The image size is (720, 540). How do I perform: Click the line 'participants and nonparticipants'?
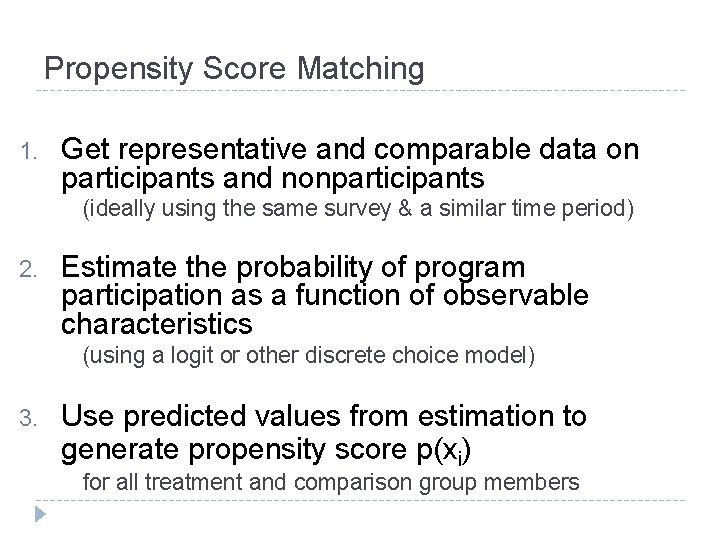(273, 179)
